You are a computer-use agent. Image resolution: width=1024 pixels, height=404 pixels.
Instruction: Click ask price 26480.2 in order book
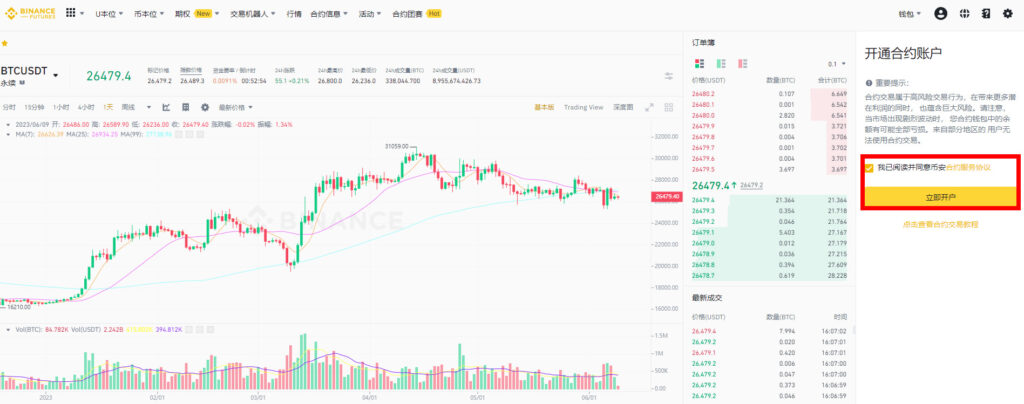(703, 94)
